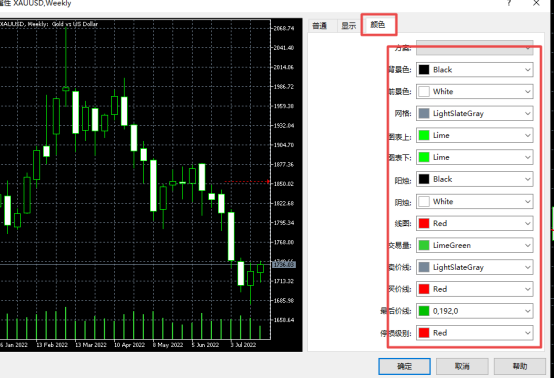Click the date label 10 Apr 2022
This screenshot has width=554, height=378.
[x=129, y=345]
